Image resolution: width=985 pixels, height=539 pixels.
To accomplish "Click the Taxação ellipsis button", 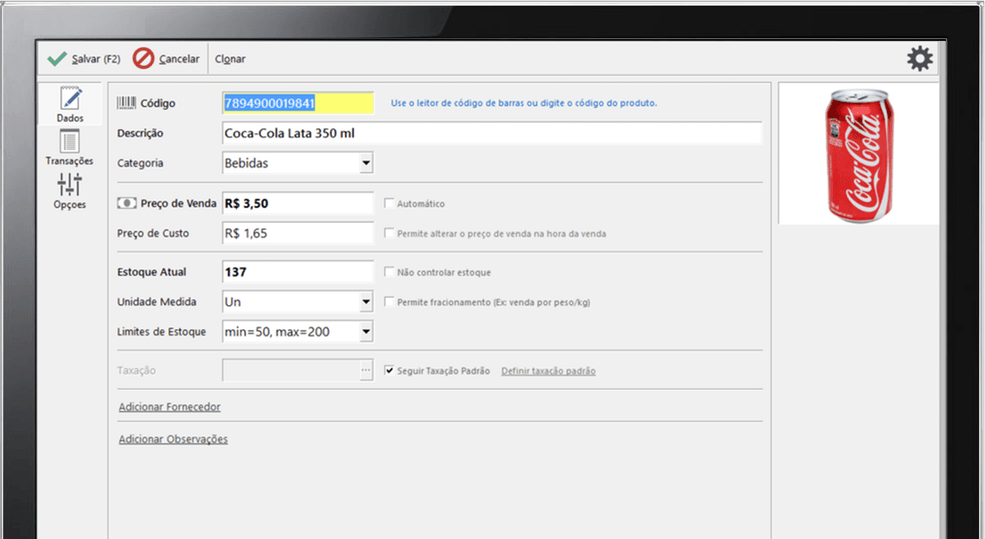I will click(366, 371).
